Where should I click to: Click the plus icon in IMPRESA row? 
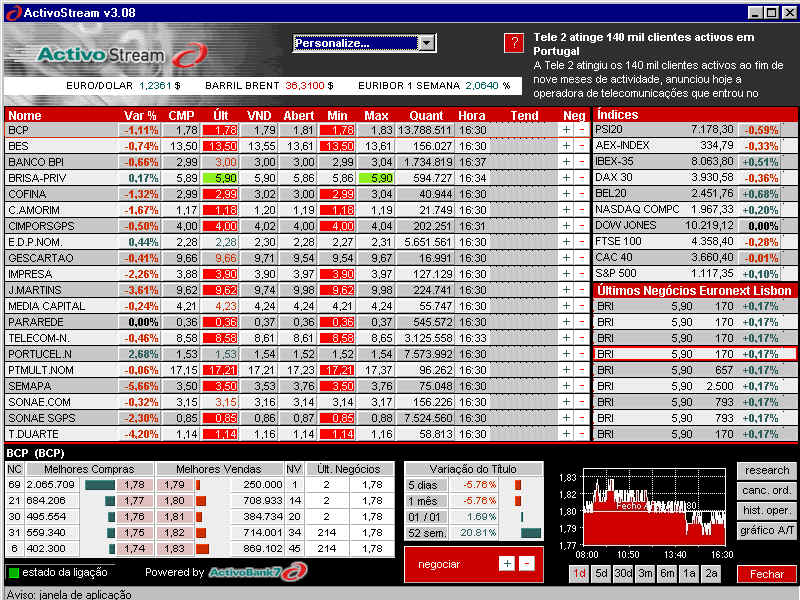[x=566, y=274]
